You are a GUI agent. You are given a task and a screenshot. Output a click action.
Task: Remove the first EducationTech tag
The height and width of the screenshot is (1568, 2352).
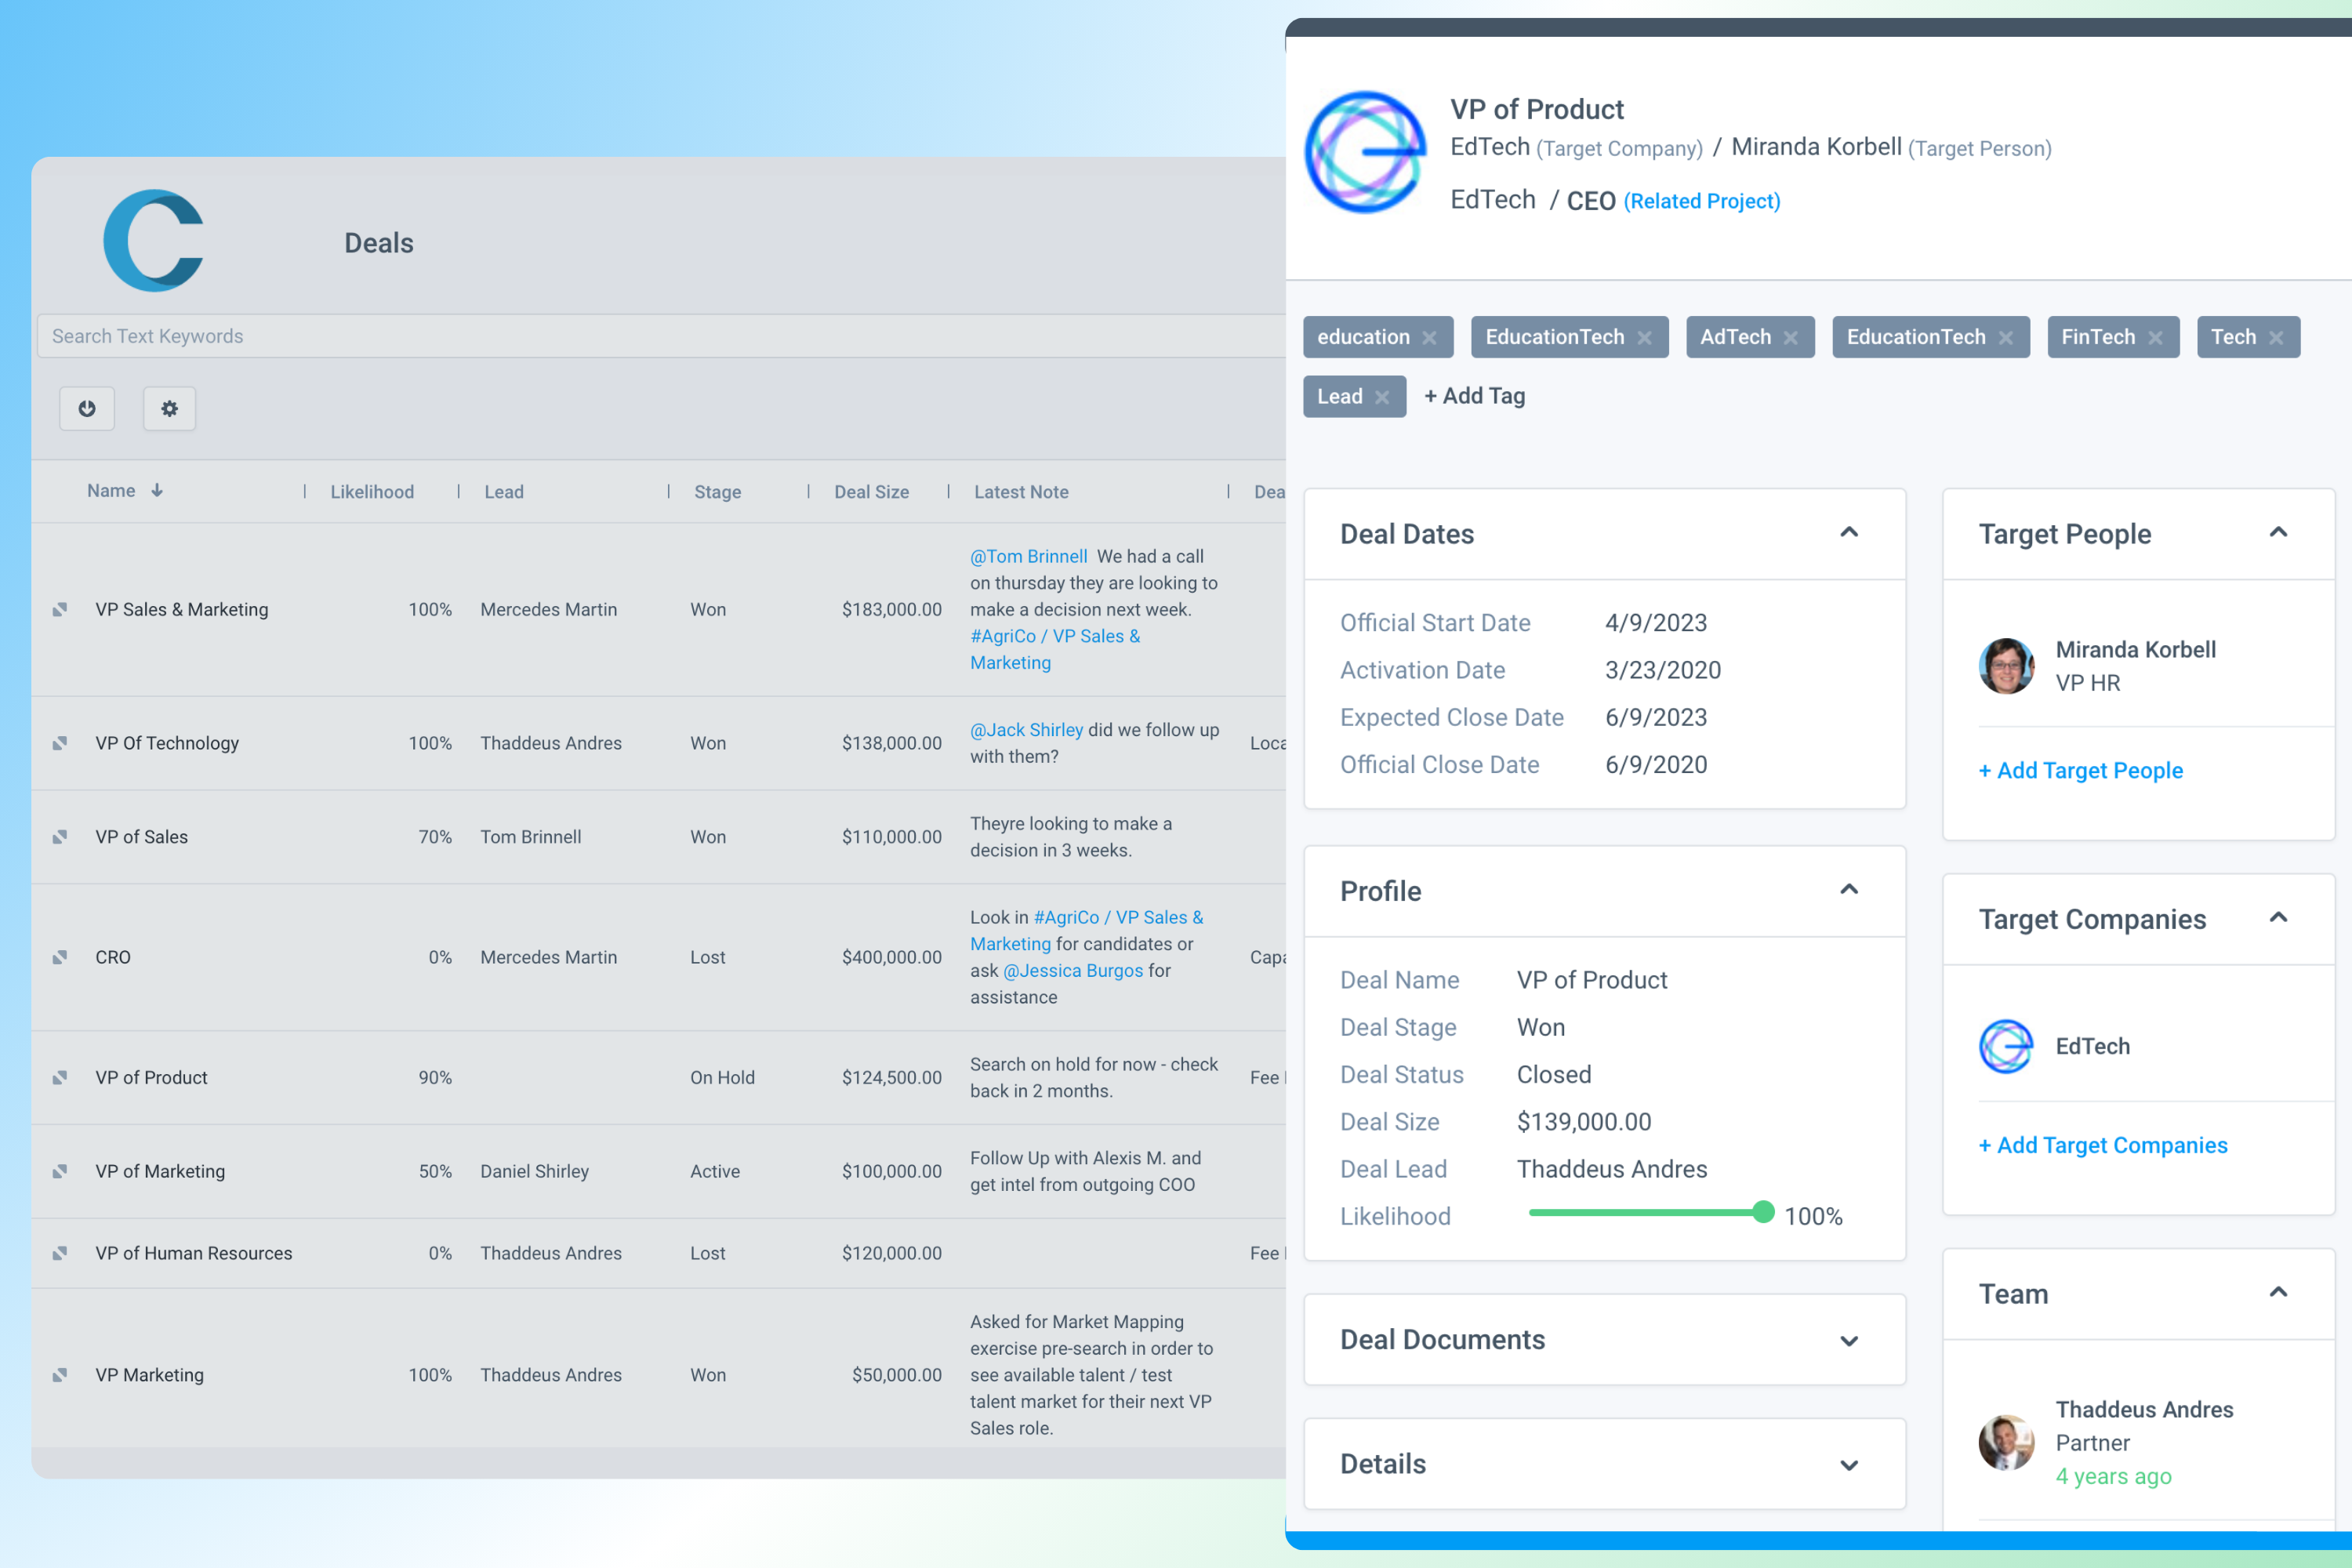click(x=1644, y=338)
